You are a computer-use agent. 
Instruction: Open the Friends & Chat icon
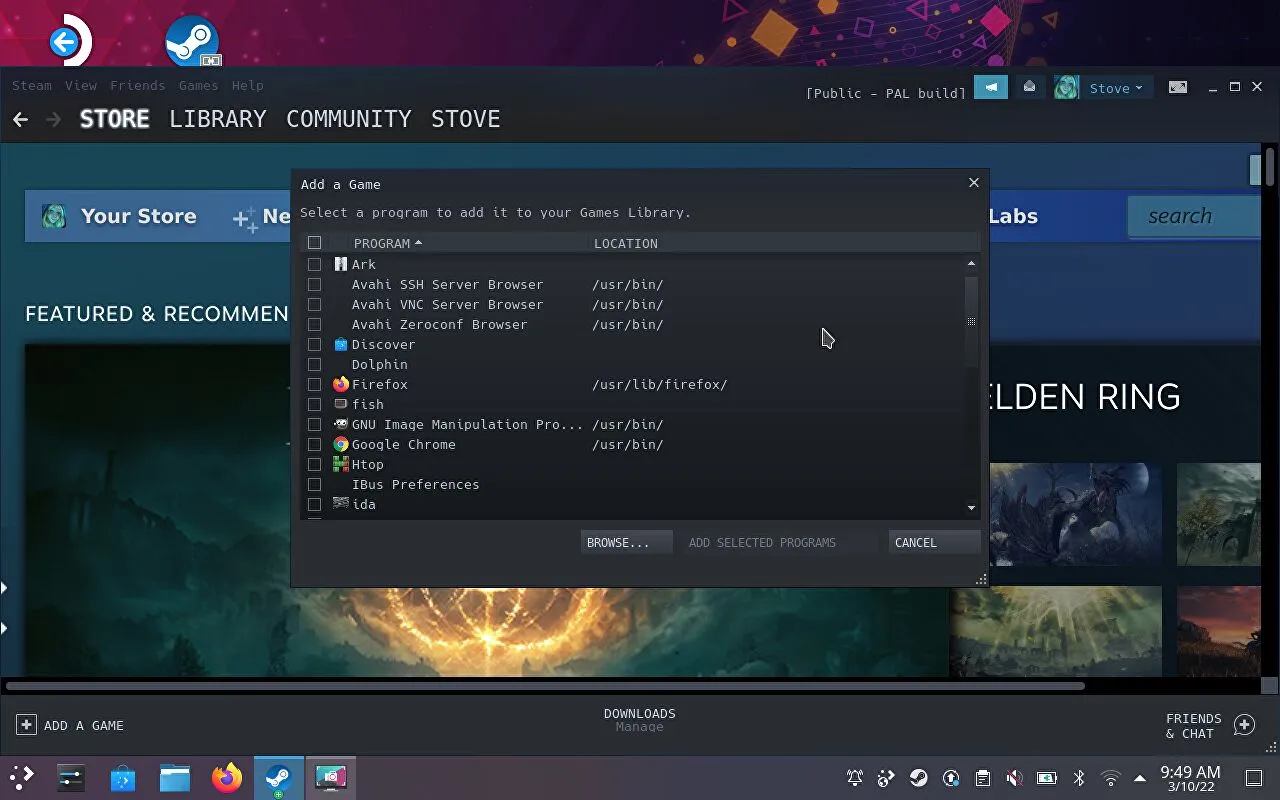(x=1244, y=722)
